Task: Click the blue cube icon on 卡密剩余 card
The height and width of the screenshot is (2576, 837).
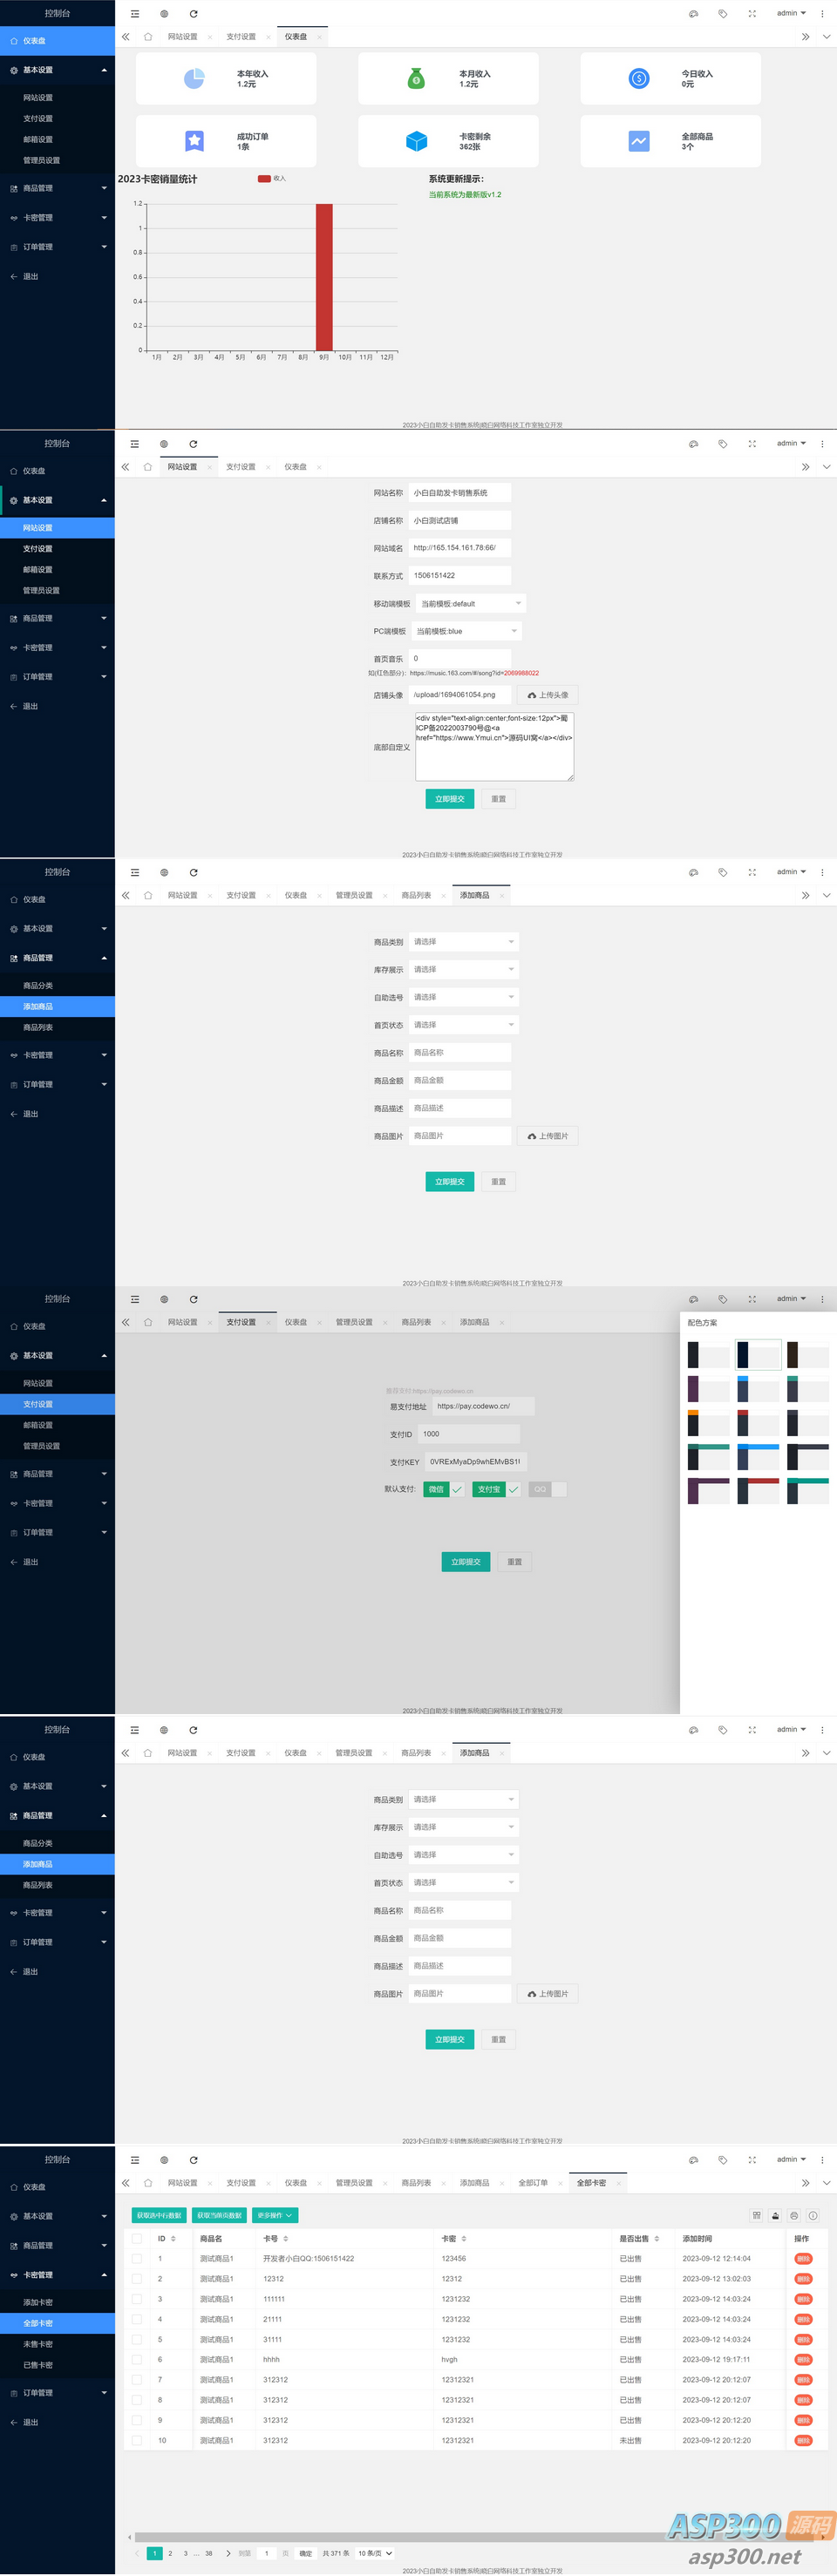Action: click(416, 141)
